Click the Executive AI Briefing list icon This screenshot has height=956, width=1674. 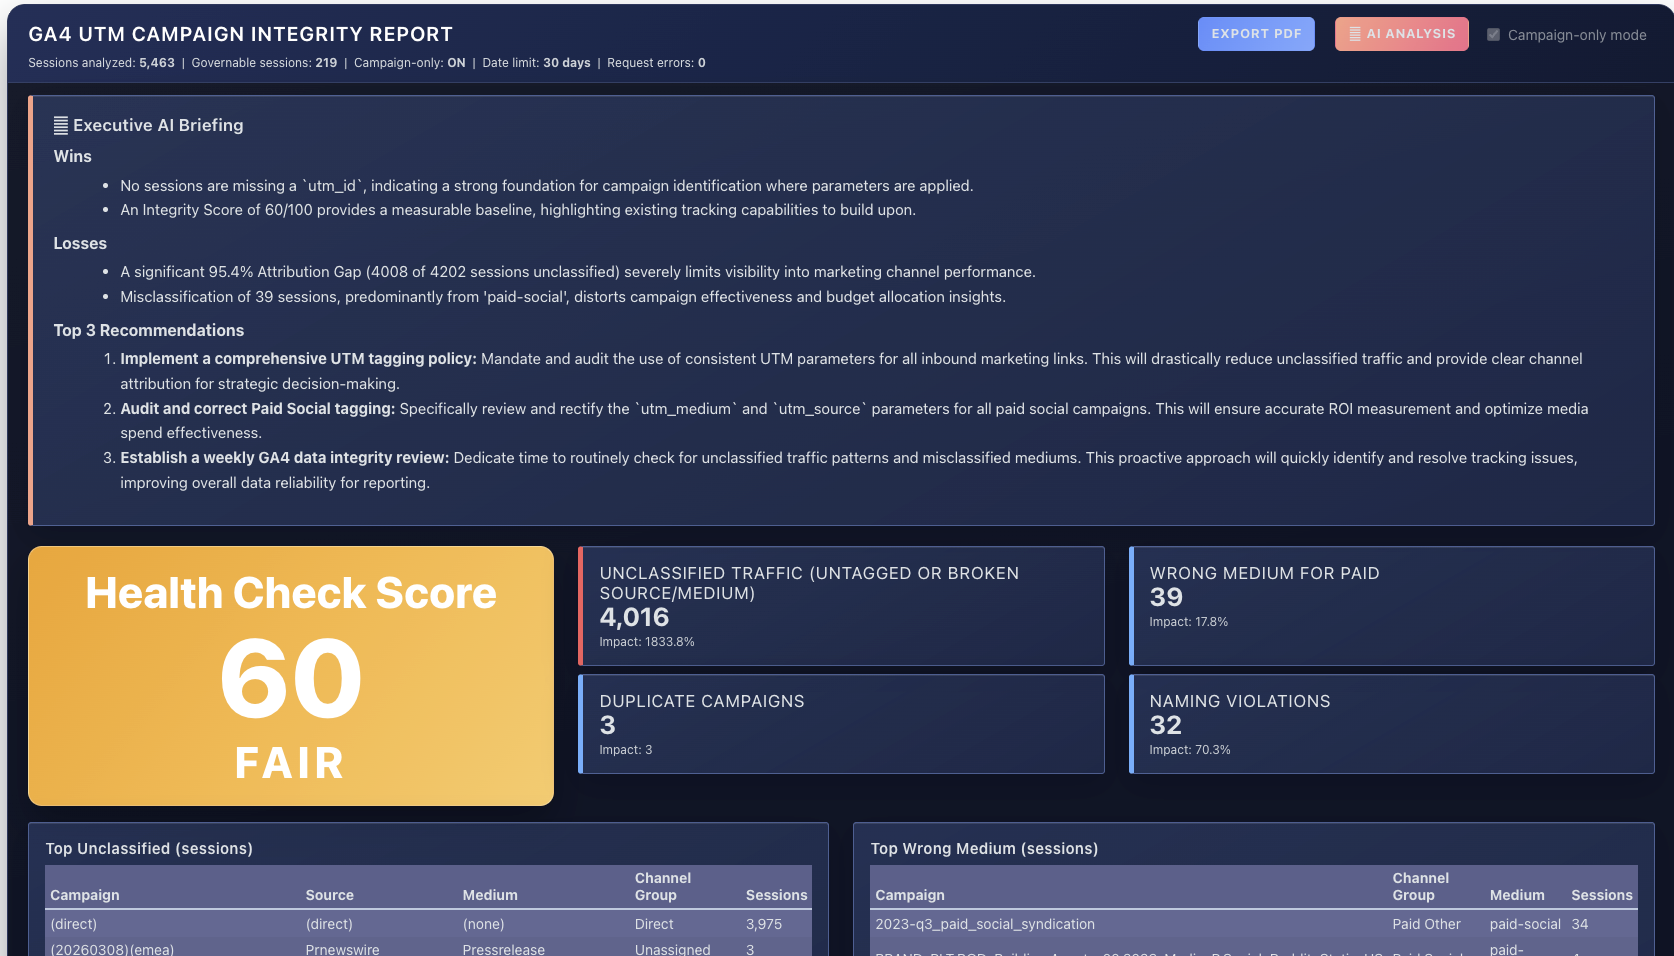[x=61, y=125]
